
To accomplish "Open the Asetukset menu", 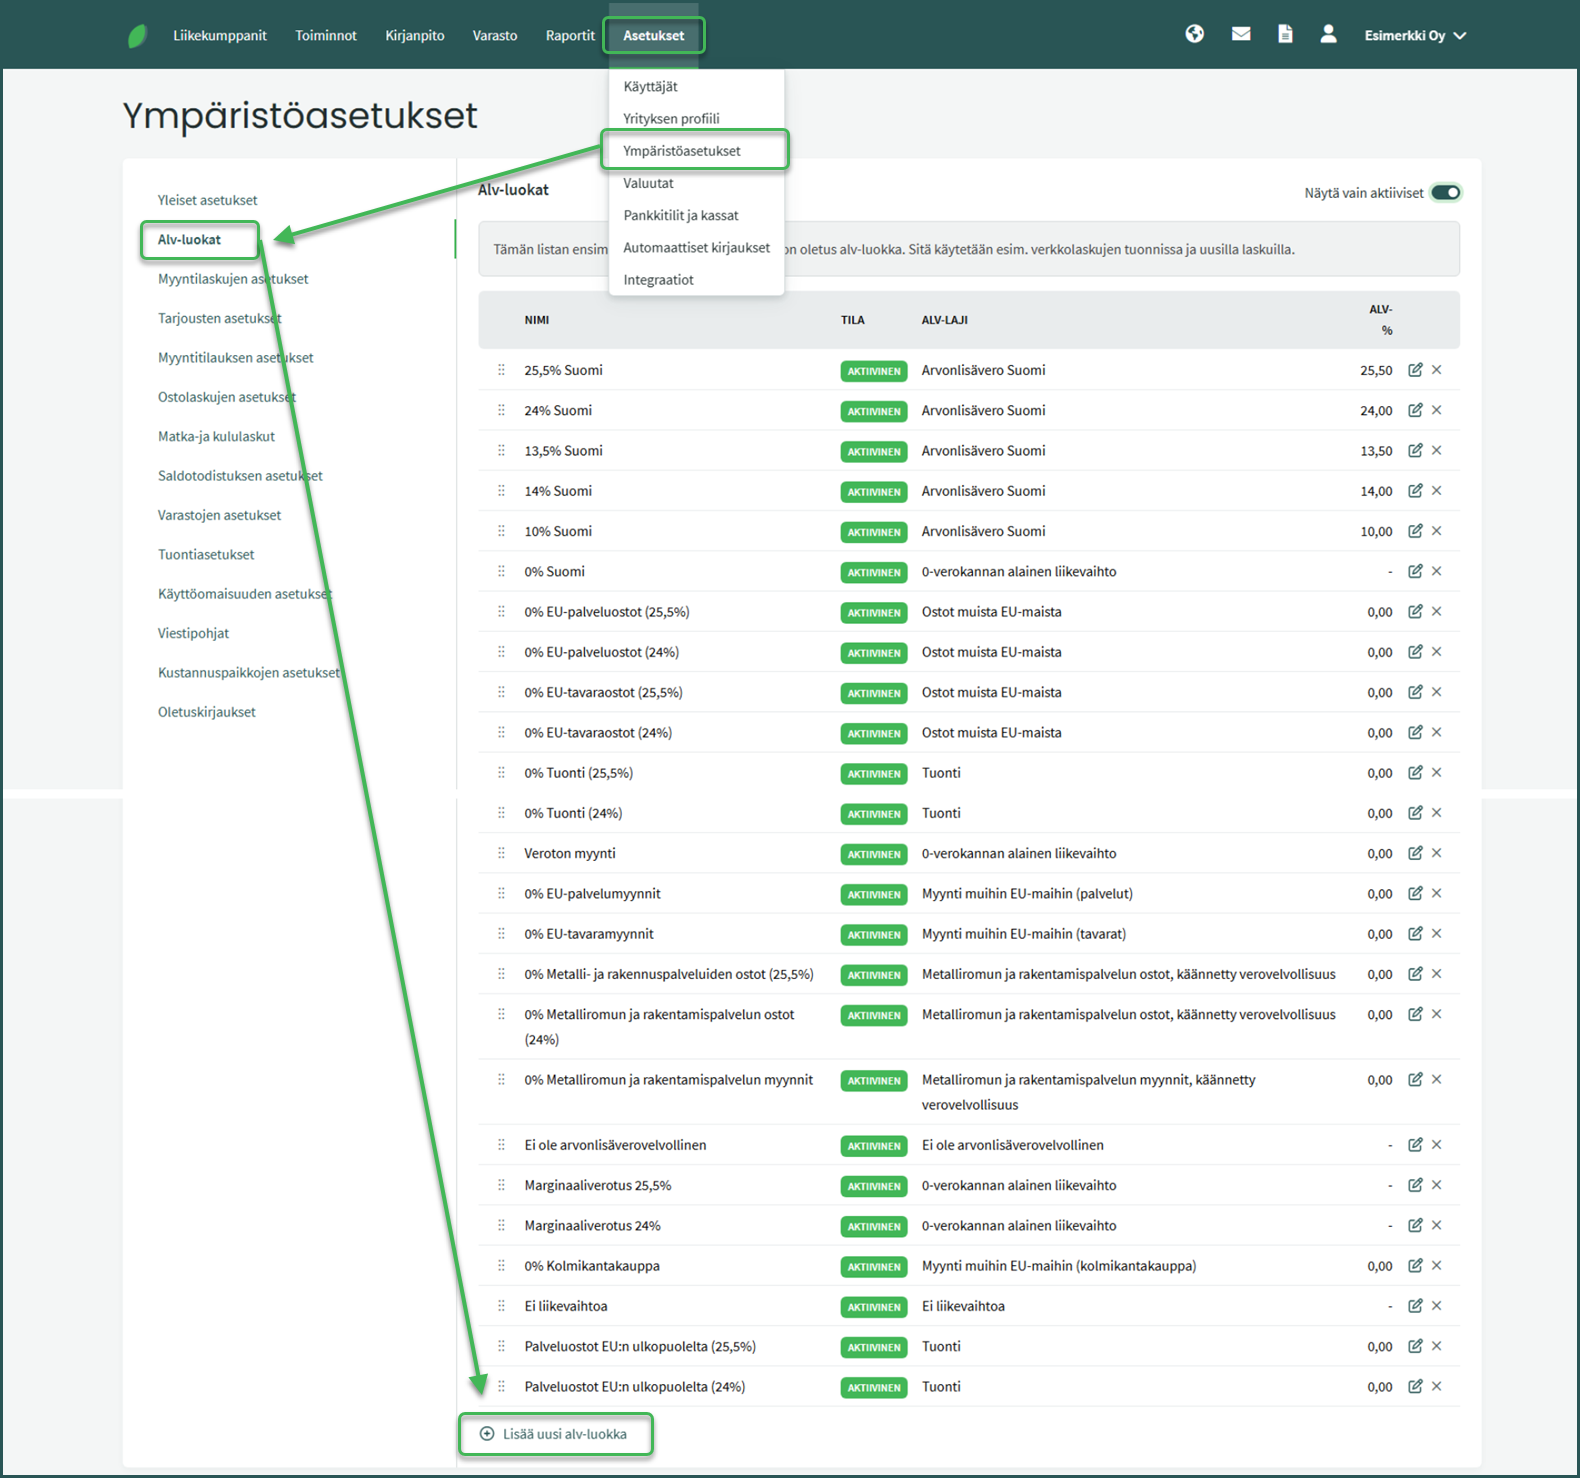I will 653,36.
